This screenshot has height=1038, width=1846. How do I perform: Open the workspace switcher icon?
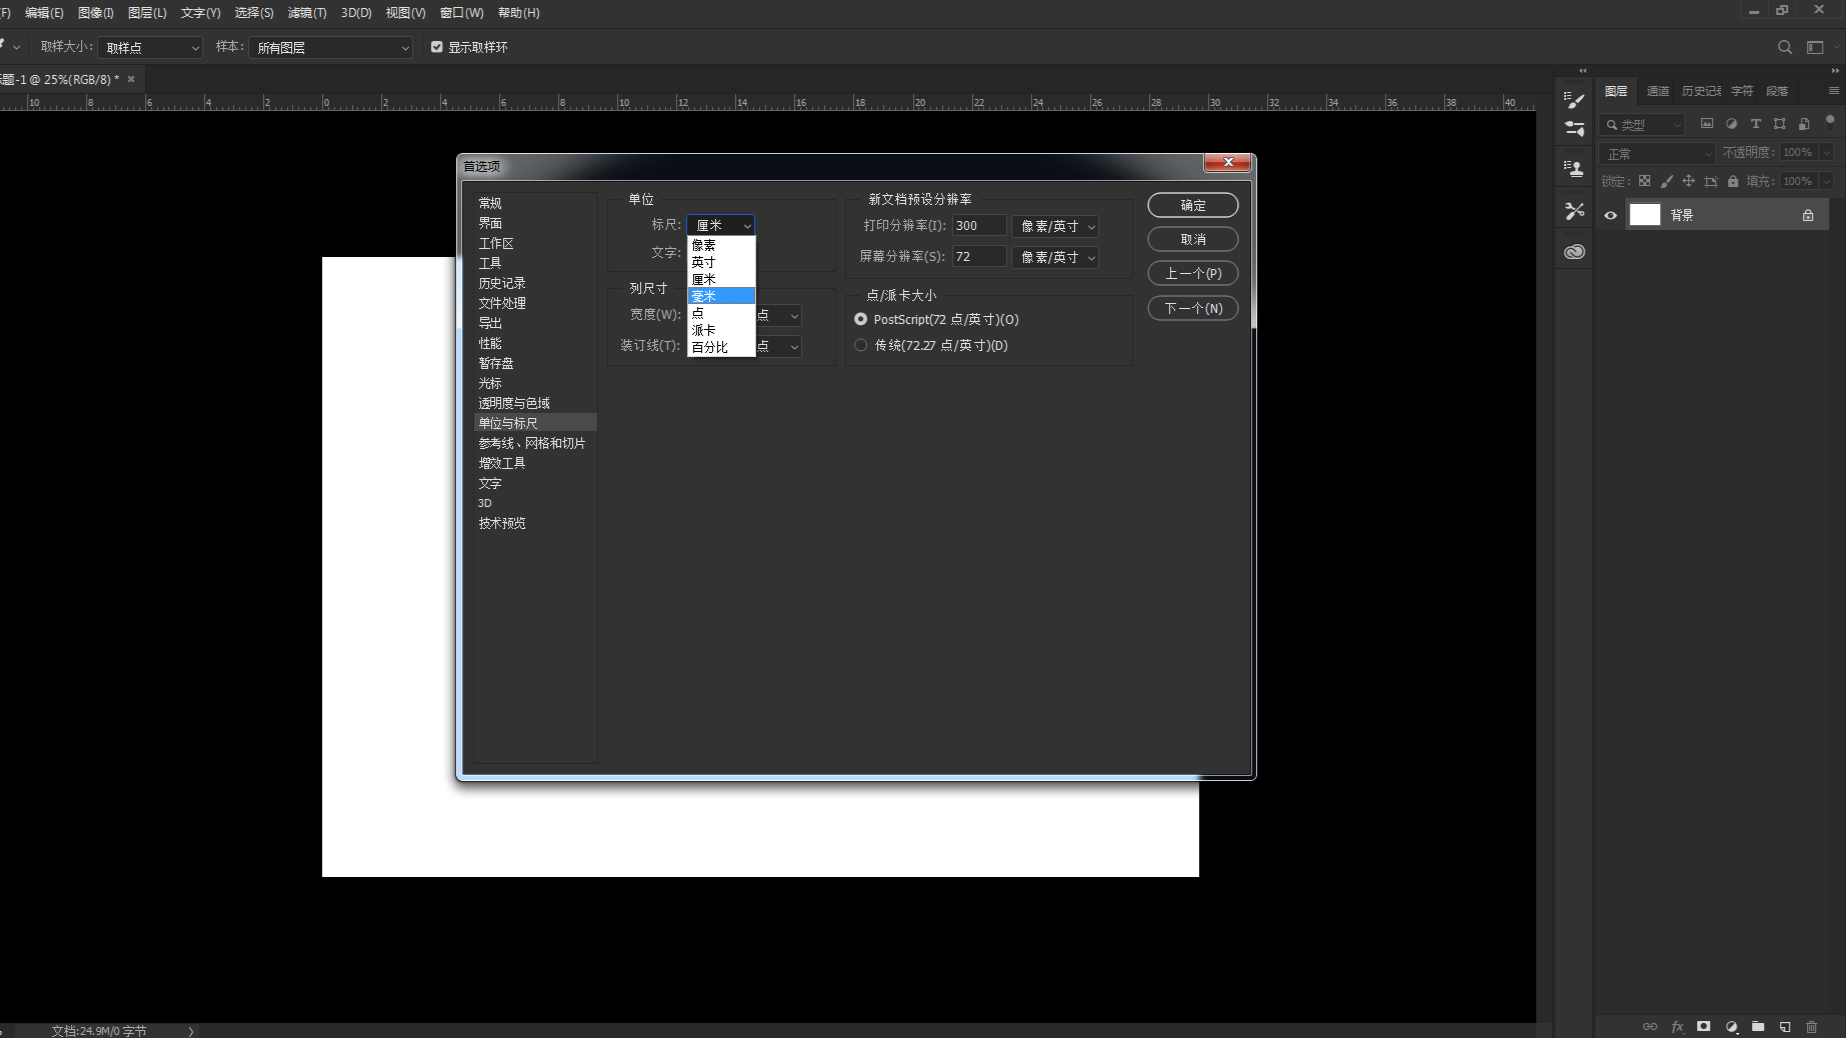[1815, 47]
